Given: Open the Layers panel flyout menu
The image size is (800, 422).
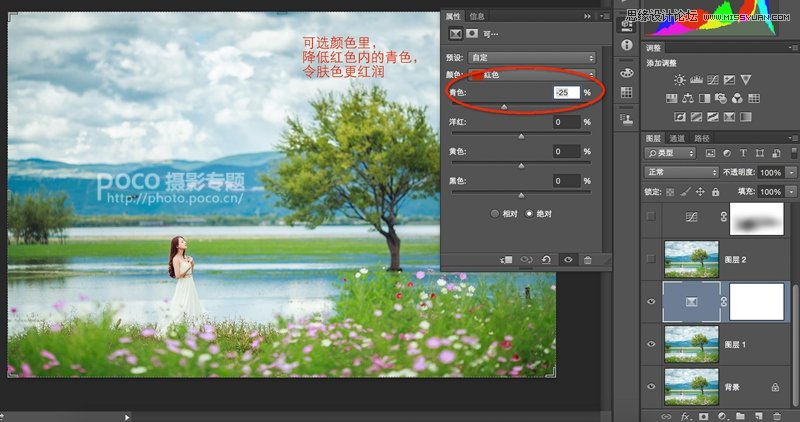Looking at the screenshot, I should [x=792, y=138].
